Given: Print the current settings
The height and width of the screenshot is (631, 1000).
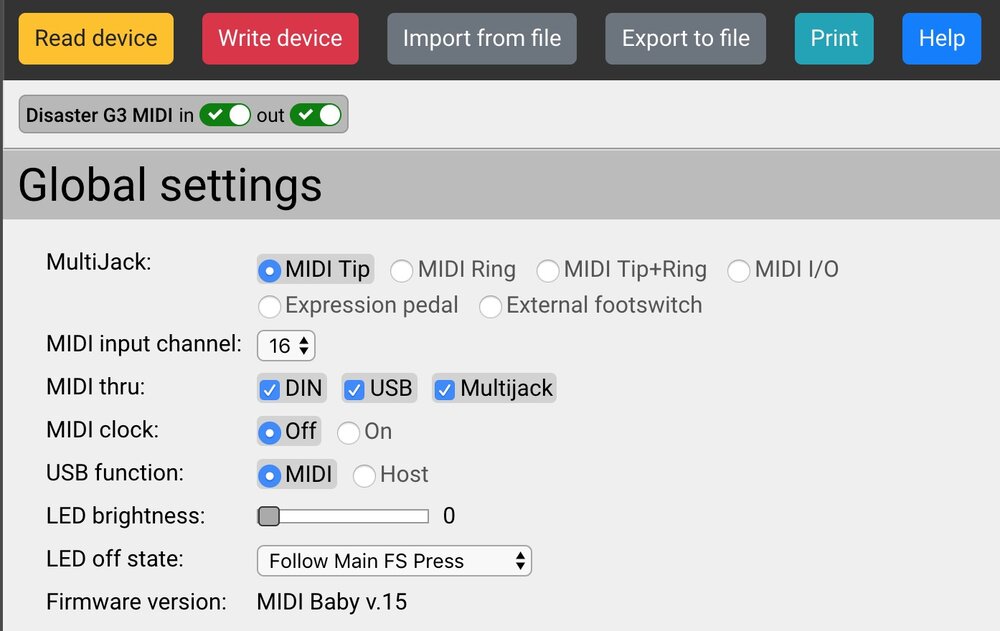Looking at the screenshot, I should (833, 39).
